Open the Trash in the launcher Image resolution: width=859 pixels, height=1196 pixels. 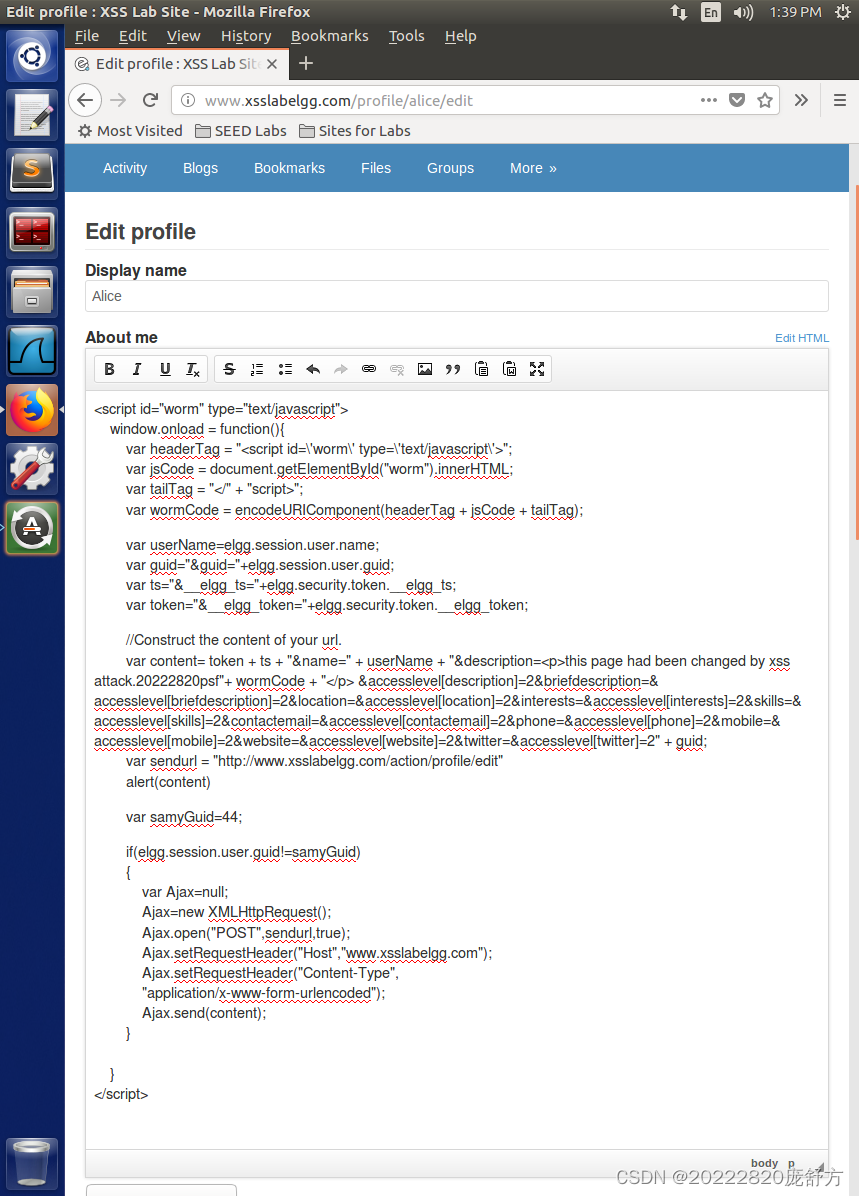coord(32,1163)
